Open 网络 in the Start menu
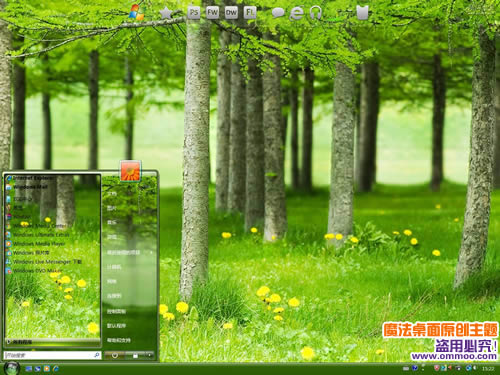Viewport: 500px width, 375px height. coord(112,281)
